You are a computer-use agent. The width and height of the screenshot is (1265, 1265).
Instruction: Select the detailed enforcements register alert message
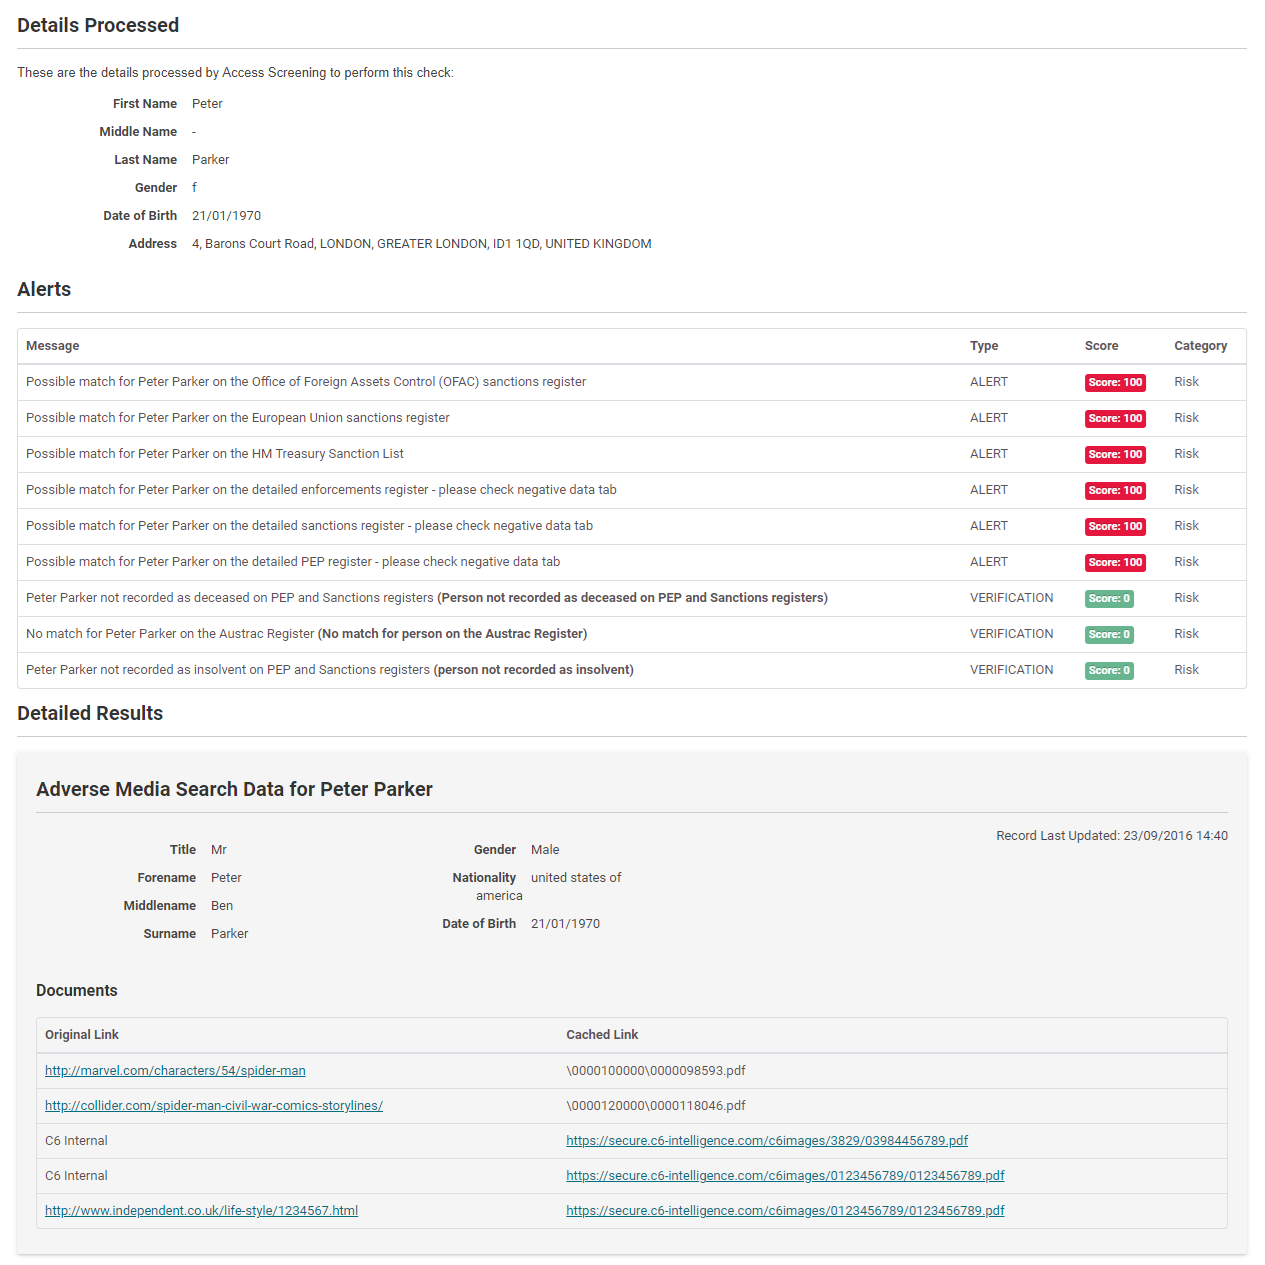[x=321, y=490]
